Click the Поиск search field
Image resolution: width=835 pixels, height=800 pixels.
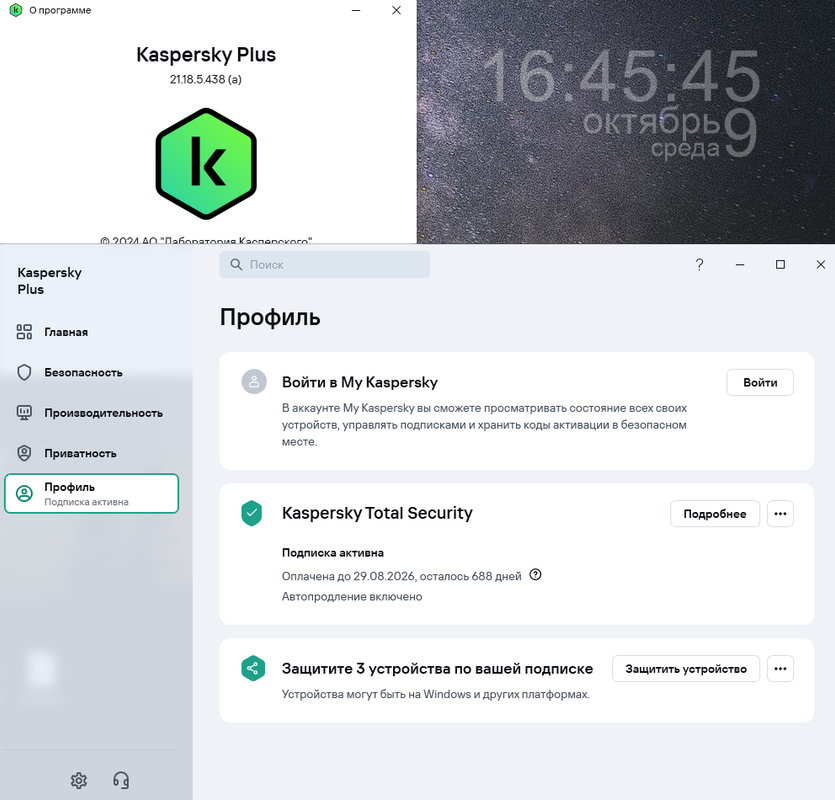tap(324, 265)
